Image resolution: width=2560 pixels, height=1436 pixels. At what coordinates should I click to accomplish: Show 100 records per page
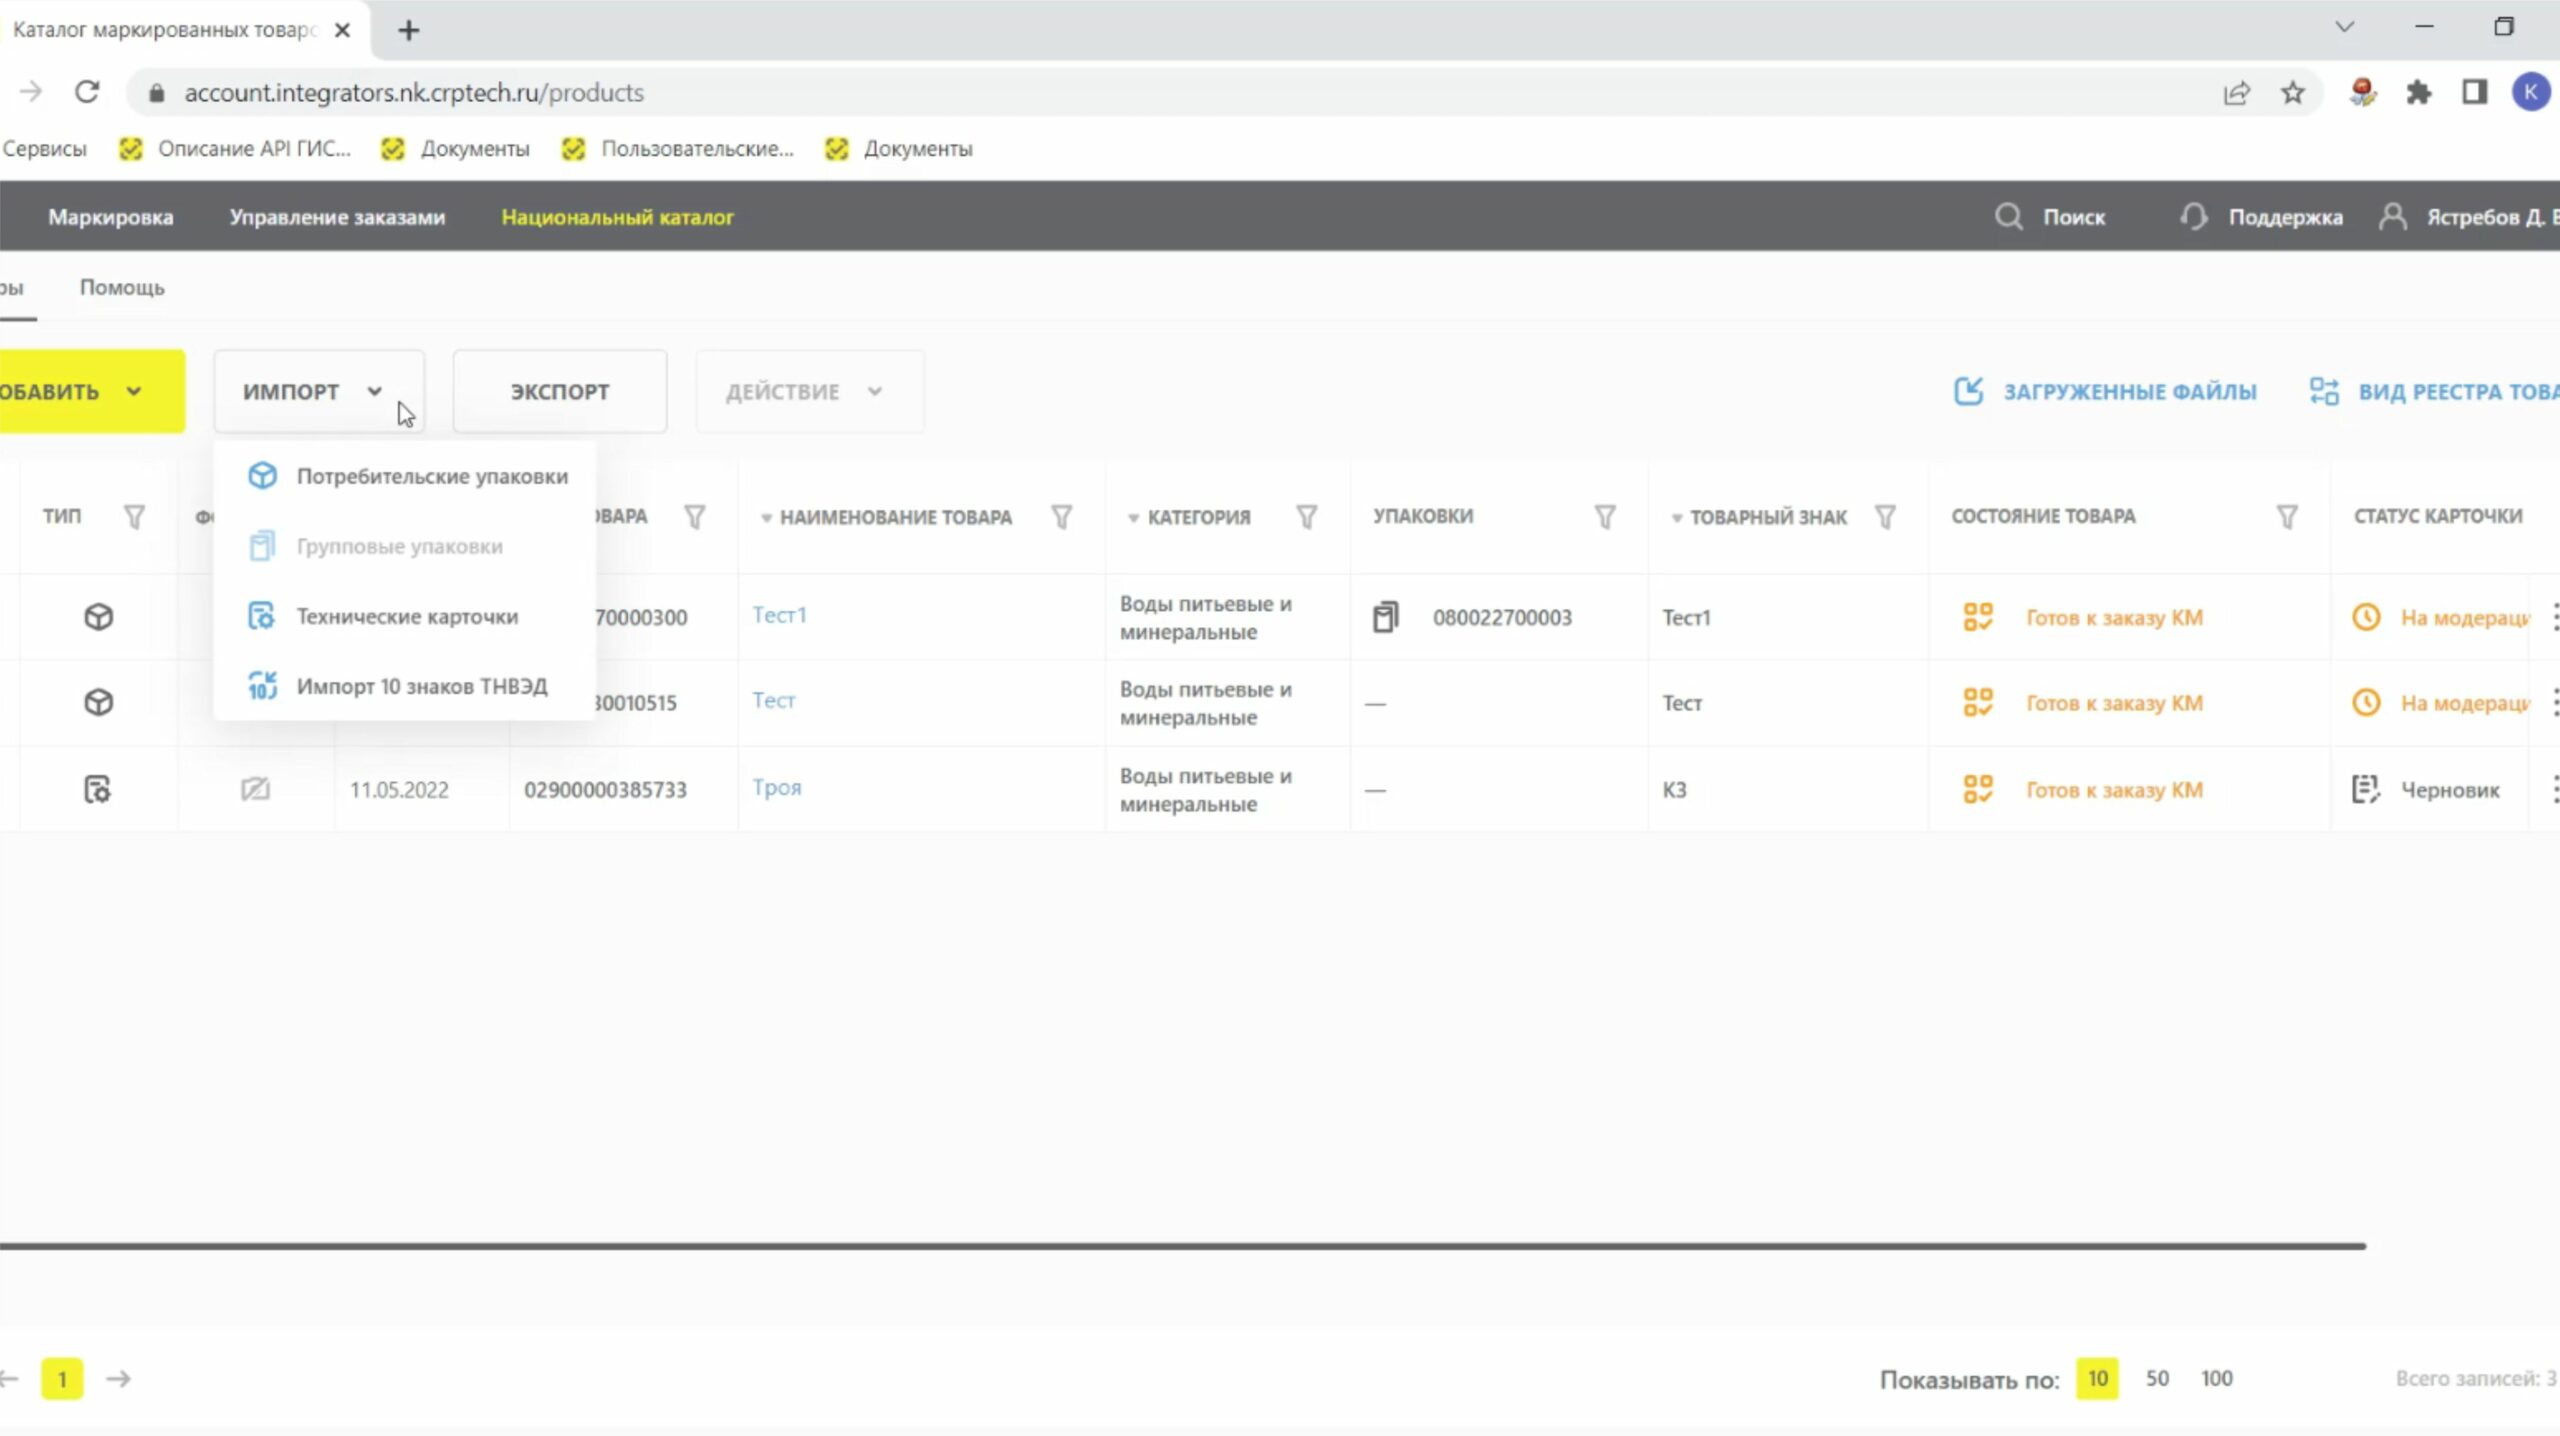click(x=2216, y=1378)
